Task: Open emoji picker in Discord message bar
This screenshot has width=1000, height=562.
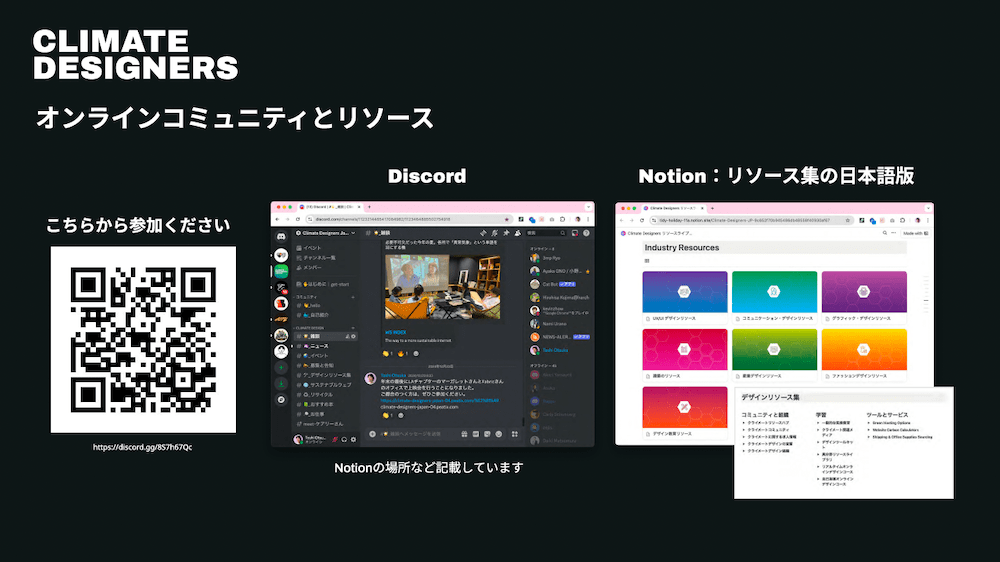Action: pos(499,434)
